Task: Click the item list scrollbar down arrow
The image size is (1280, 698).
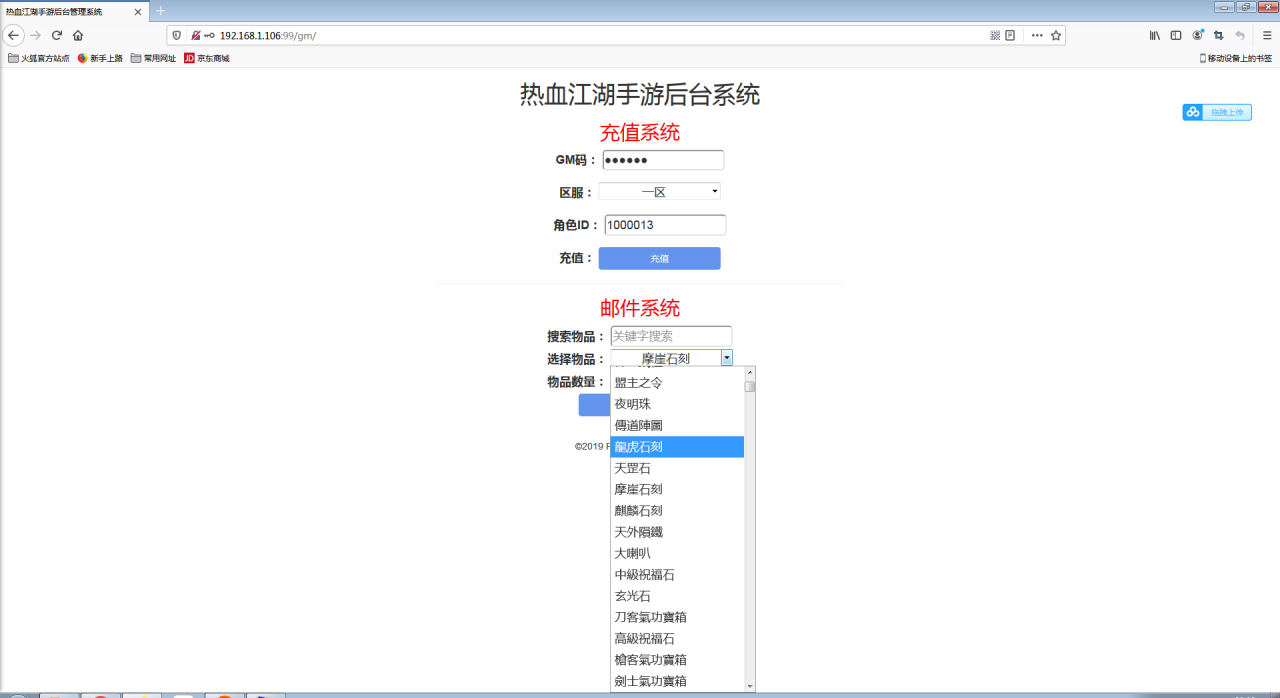Action: [749, 686]
